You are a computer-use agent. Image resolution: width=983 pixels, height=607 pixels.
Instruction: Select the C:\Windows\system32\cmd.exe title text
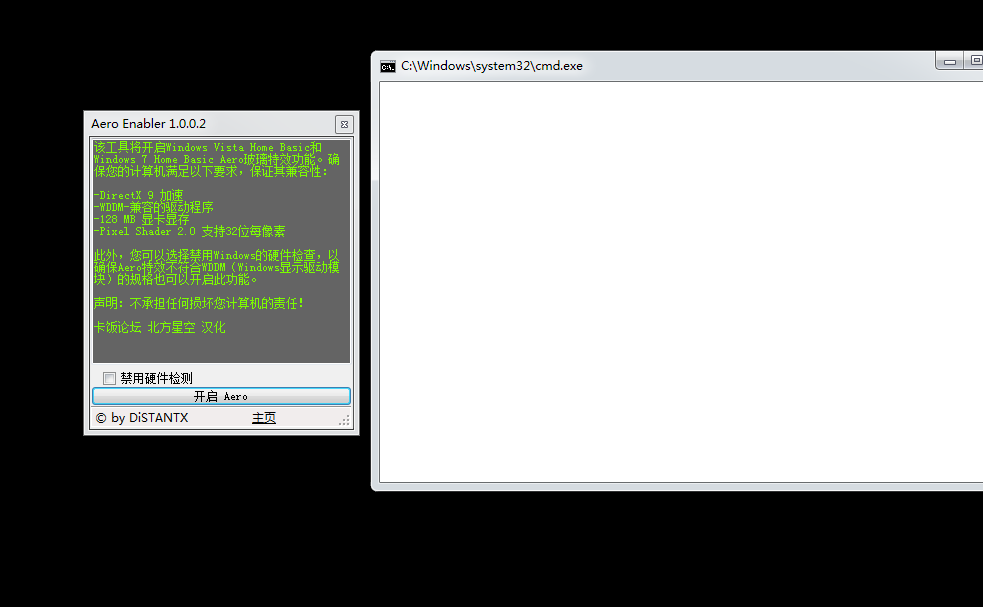[492, 67]
